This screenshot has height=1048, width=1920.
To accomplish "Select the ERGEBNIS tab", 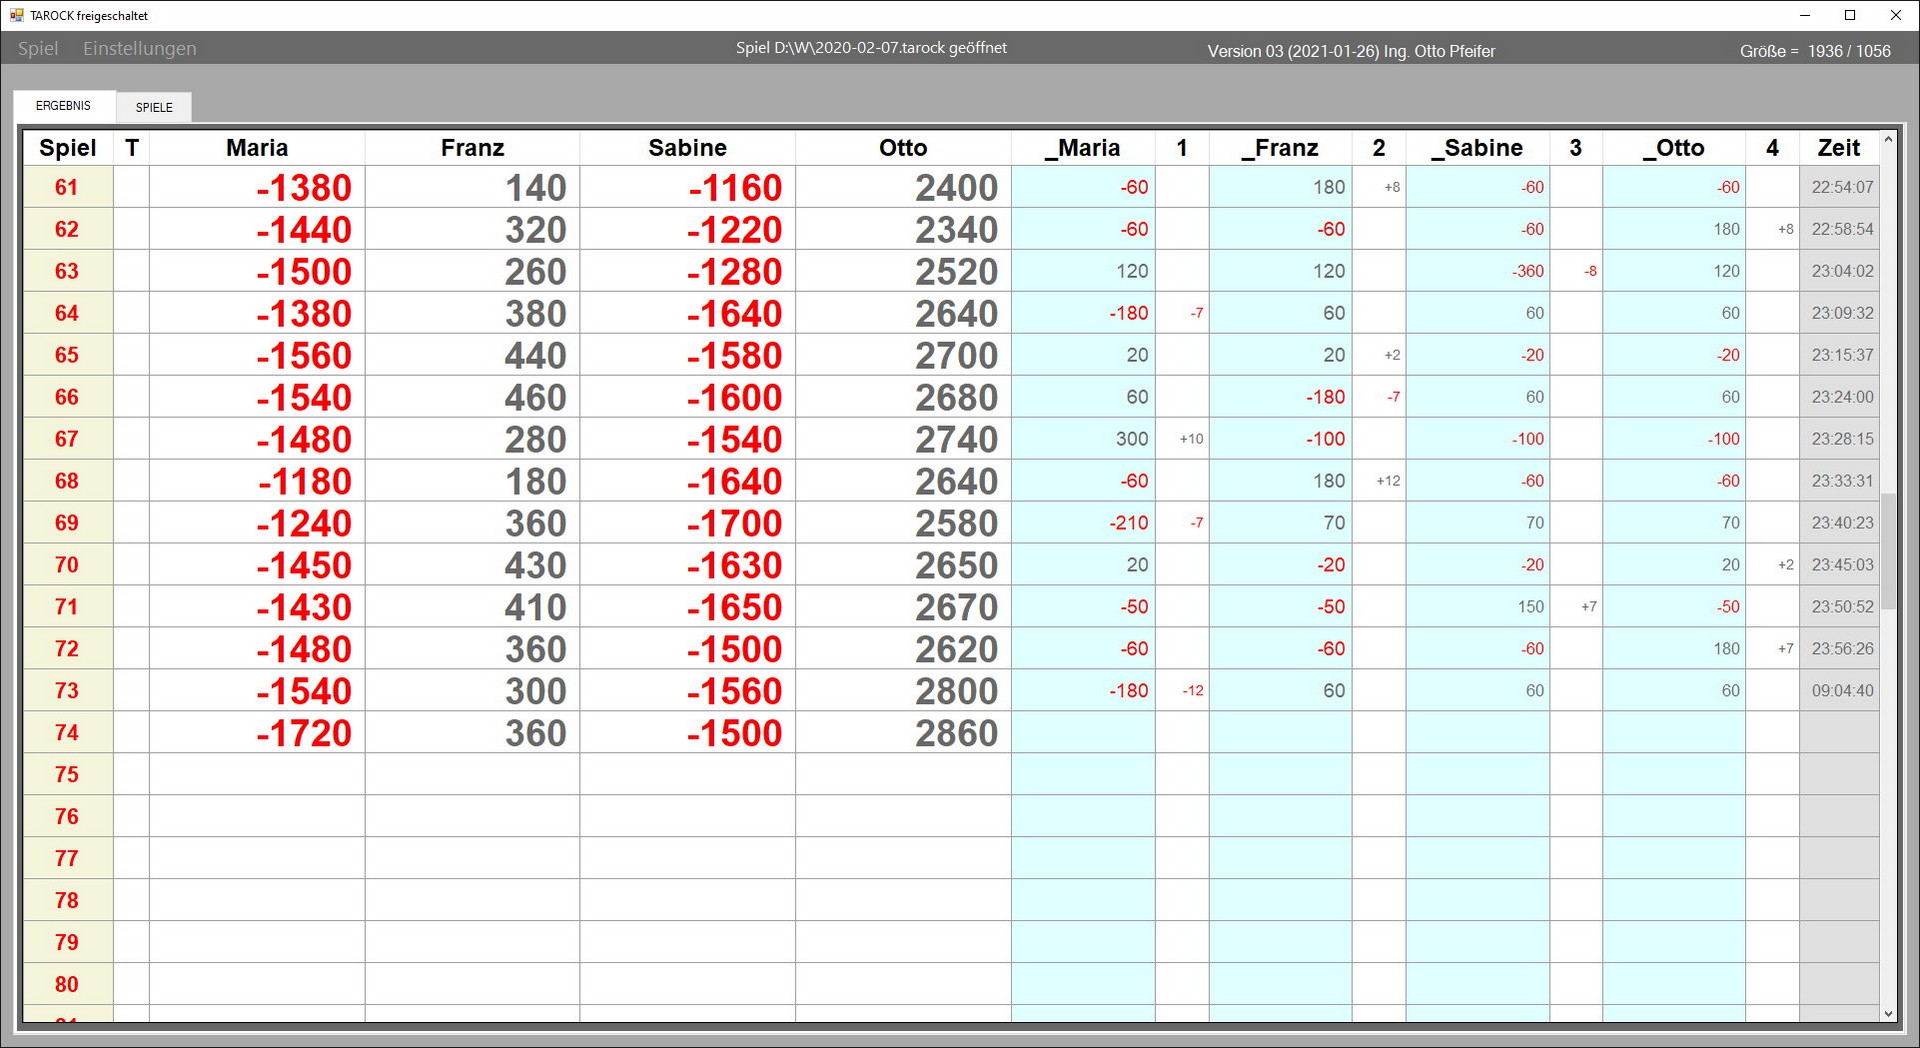I will tap(63, 106).
